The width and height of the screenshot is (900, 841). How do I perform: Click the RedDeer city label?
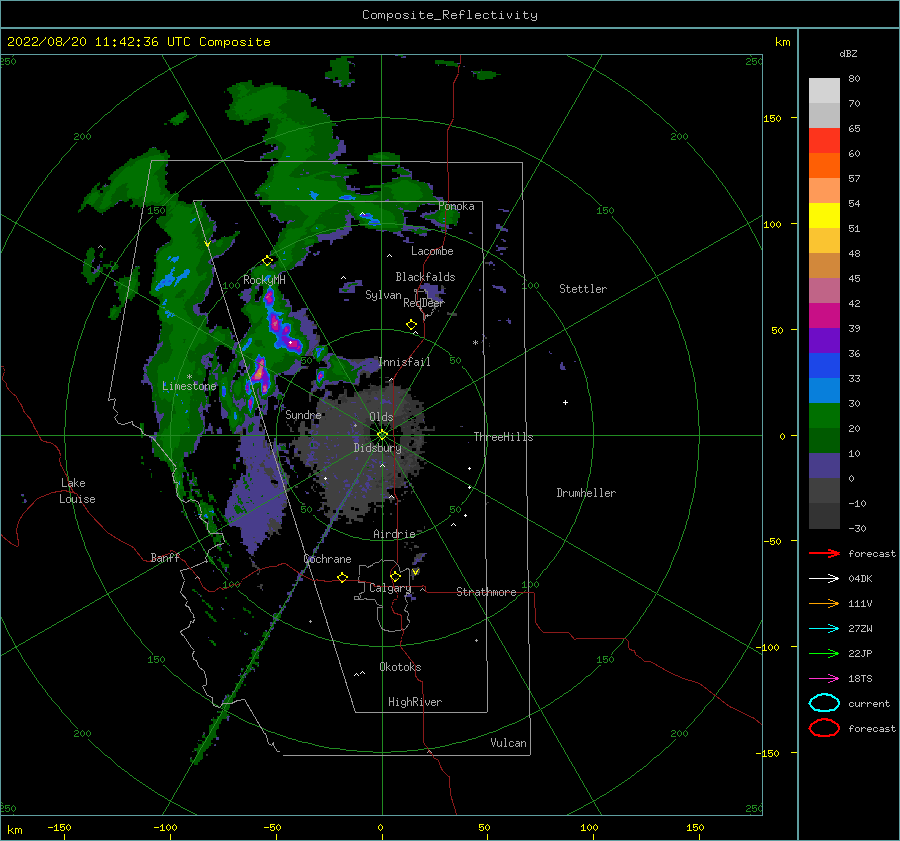tap(424, 303)
